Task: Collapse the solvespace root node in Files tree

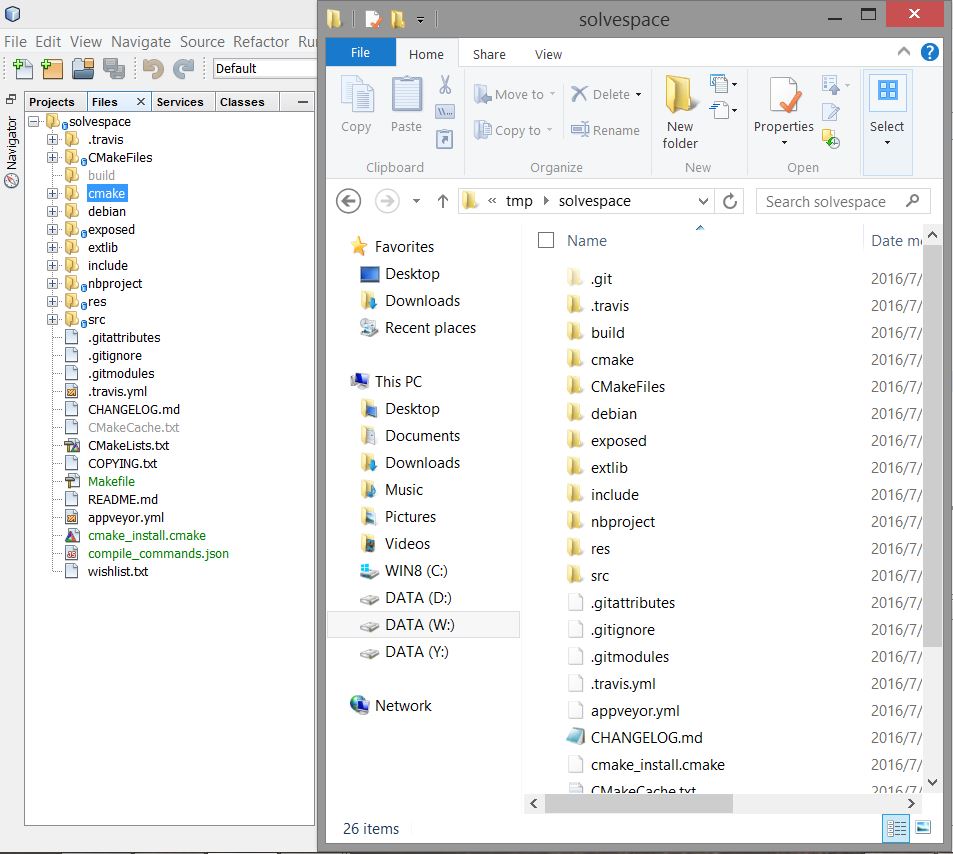Action: click(34, 122)
